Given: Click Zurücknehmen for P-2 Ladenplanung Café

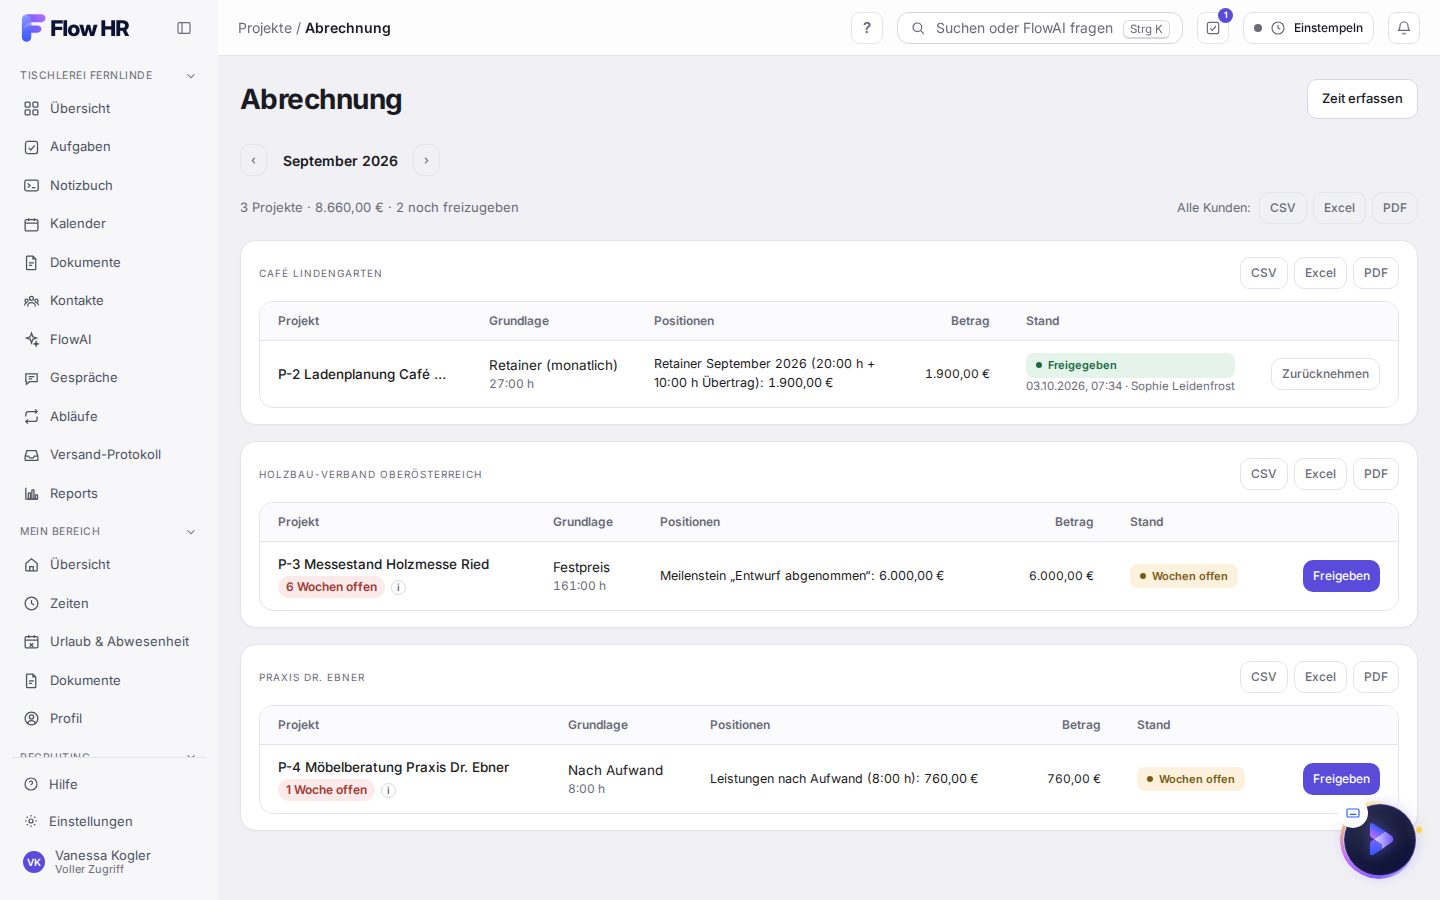Looking at the screenshot, I should (1325, 374).
